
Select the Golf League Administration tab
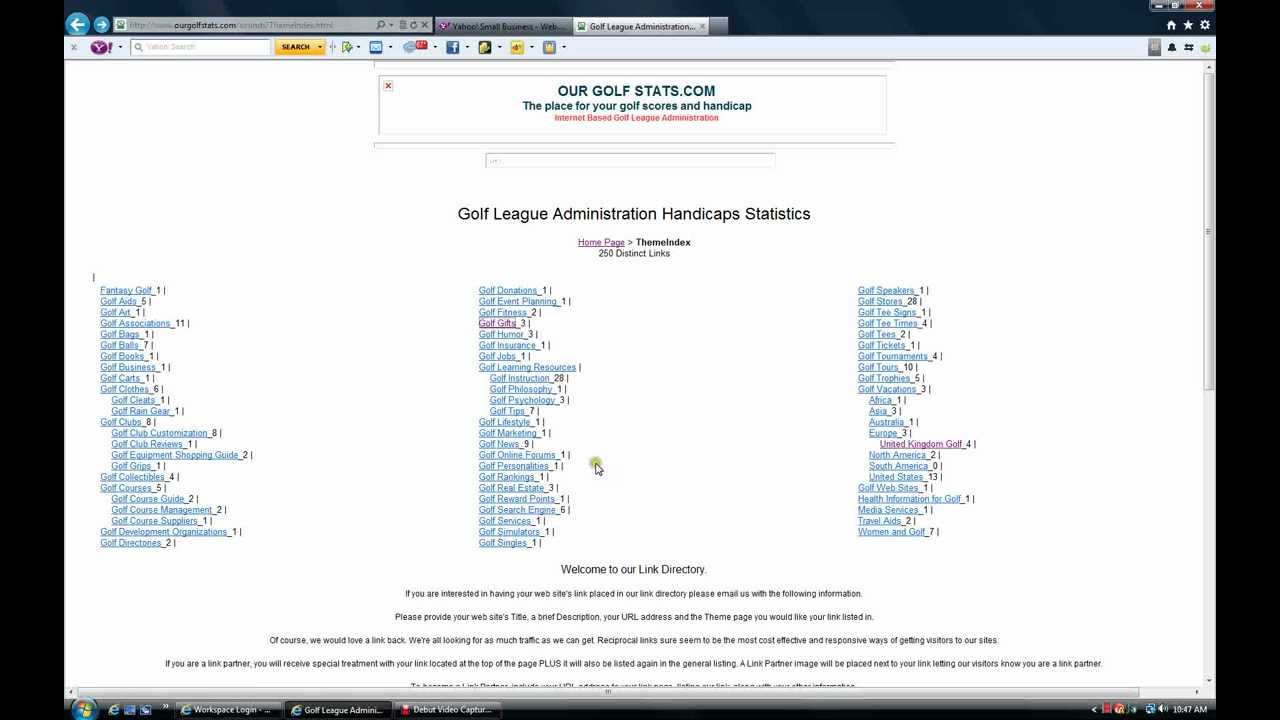(640, 26)
